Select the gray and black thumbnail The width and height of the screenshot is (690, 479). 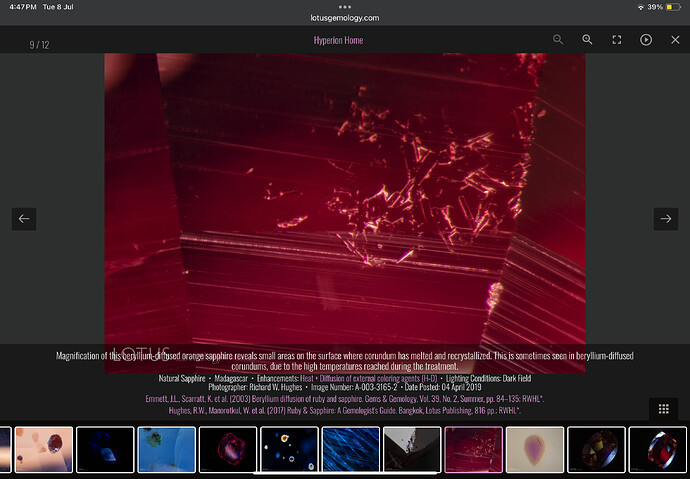pyautogui.click(x=412, y=450)
